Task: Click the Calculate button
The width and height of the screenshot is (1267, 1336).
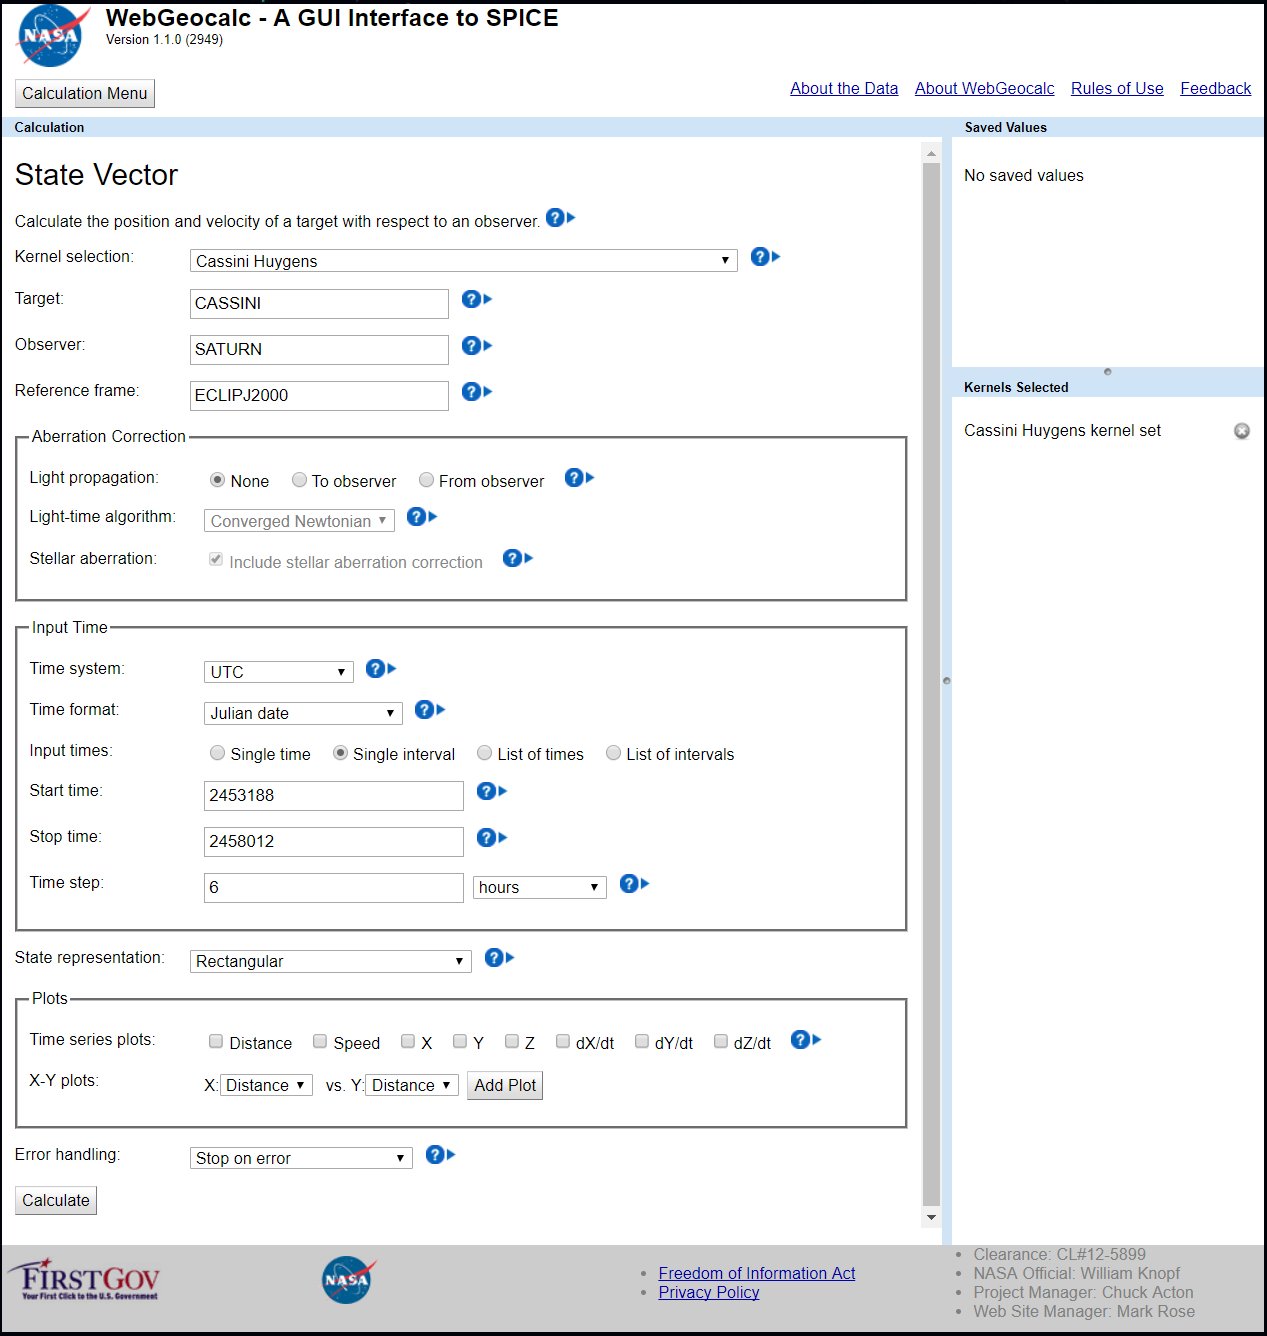Action: coord(56,1200)
